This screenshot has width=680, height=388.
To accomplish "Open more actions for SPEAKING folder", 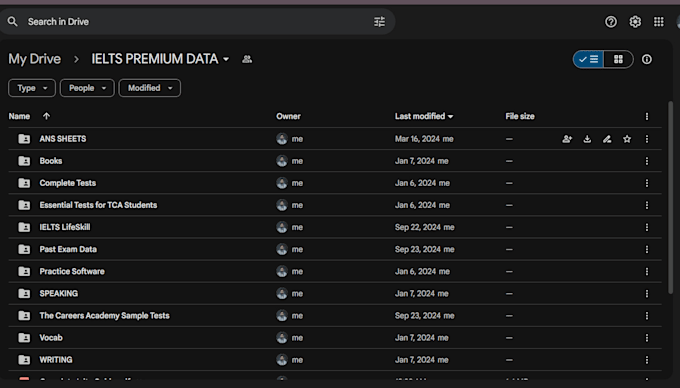I will (647, 293).
